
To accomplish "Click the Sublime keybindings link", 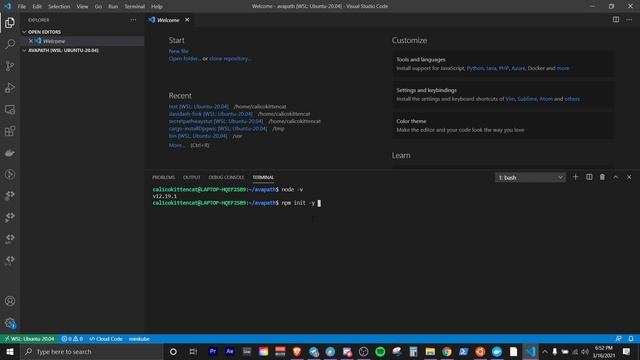I will tap(527, 99).
